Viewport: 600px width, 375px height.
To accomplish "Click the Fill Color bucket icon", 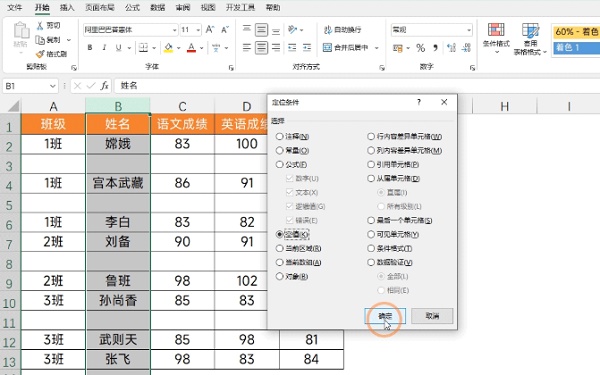I will [x=168, y=47].
